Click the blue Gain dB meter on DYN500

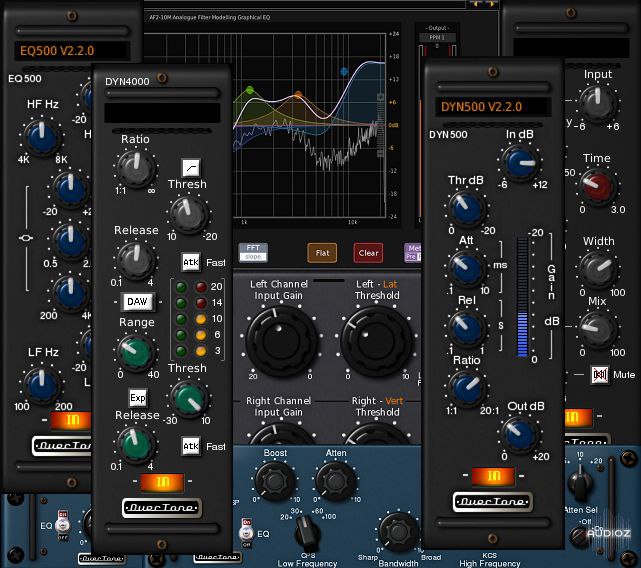click(523, 297)
